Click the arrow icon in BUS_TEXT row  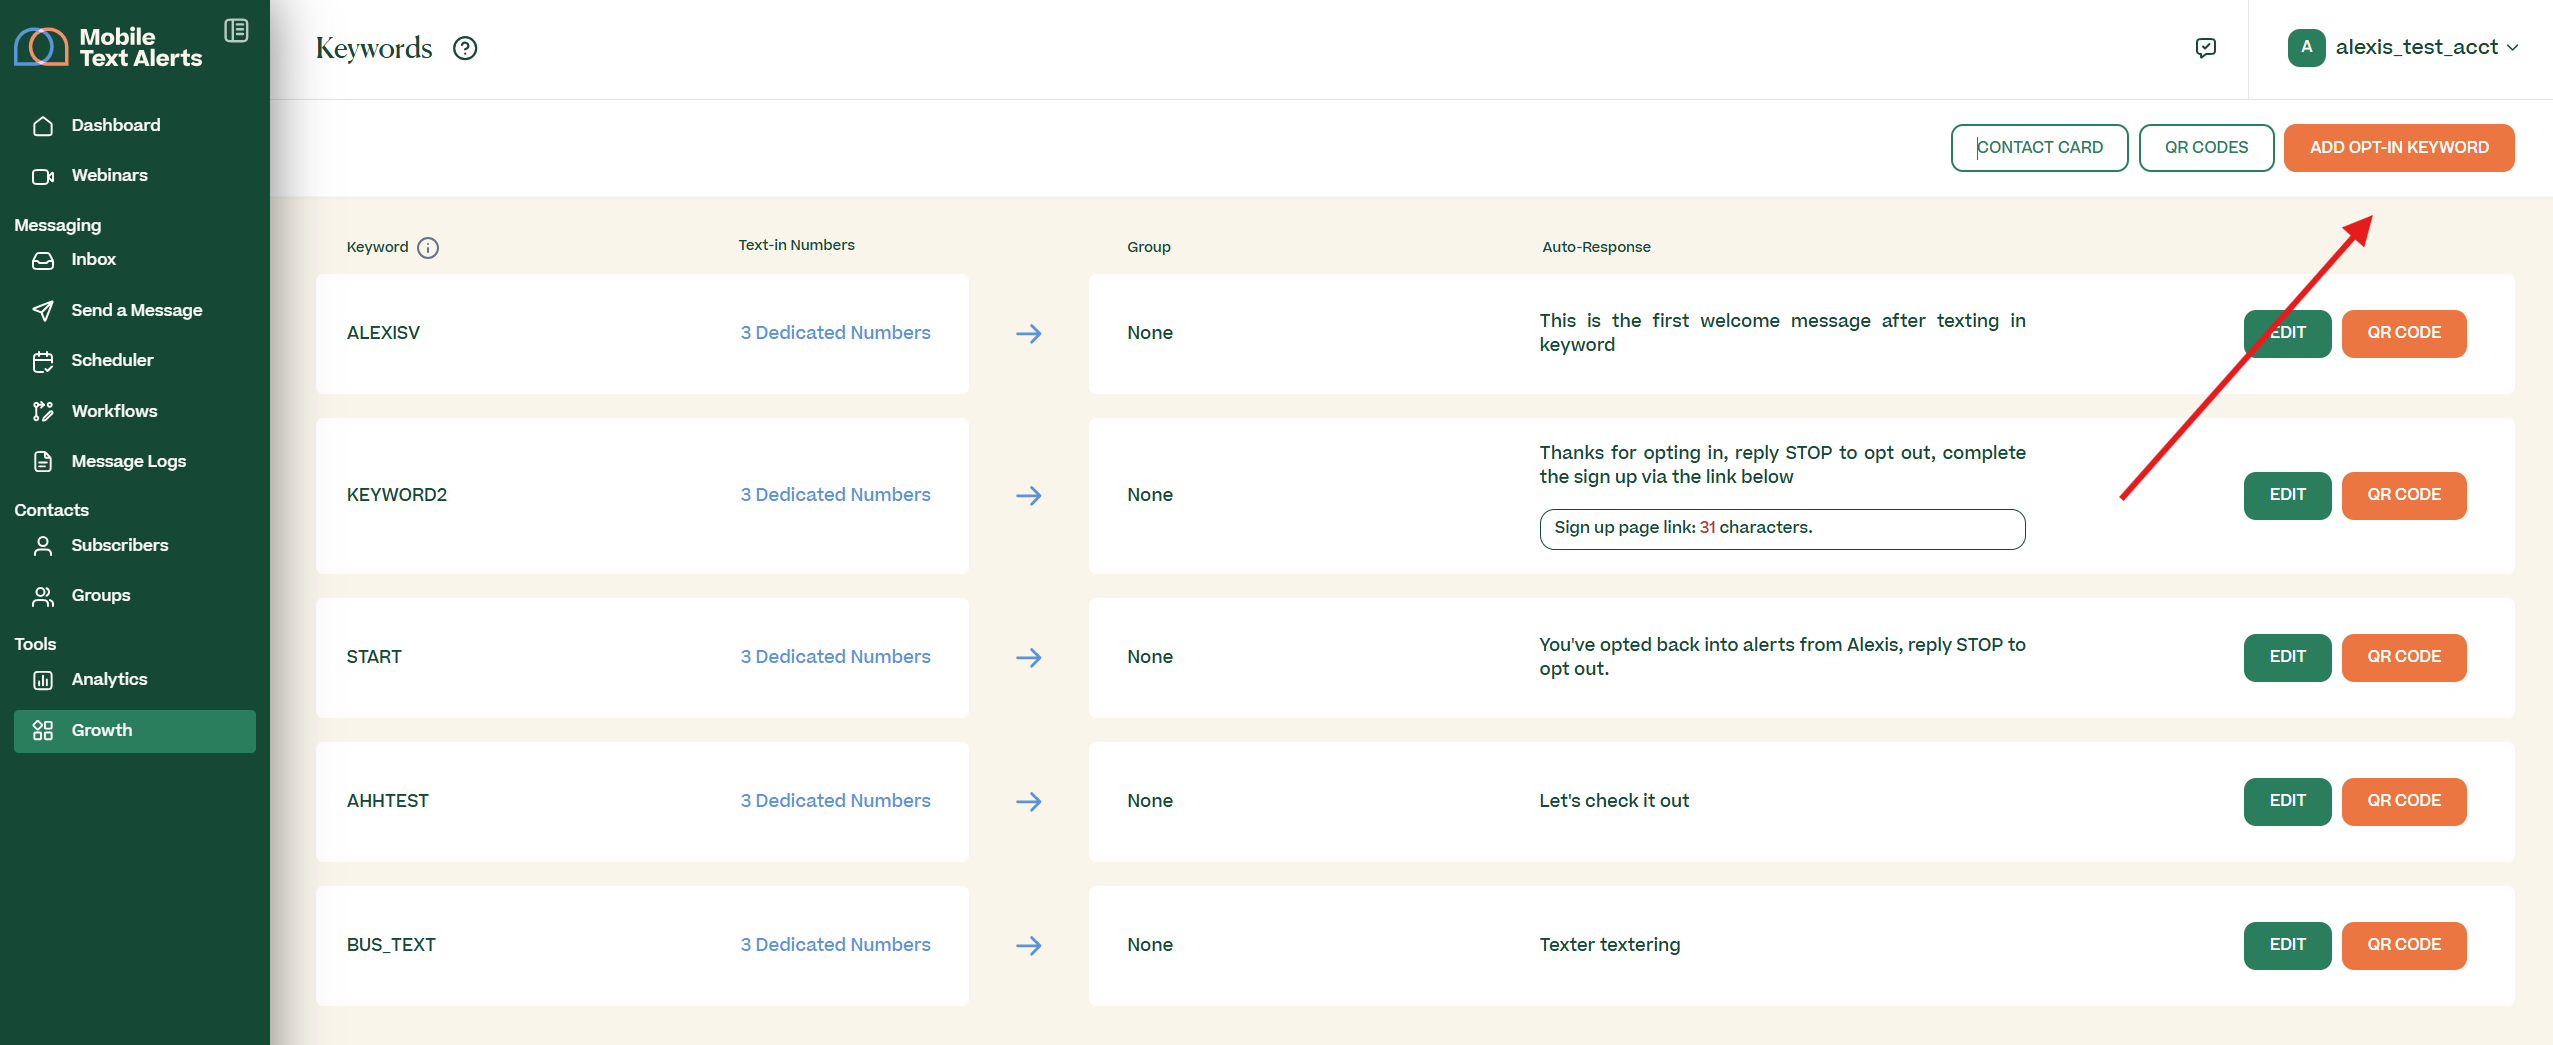pos(1028,946)
